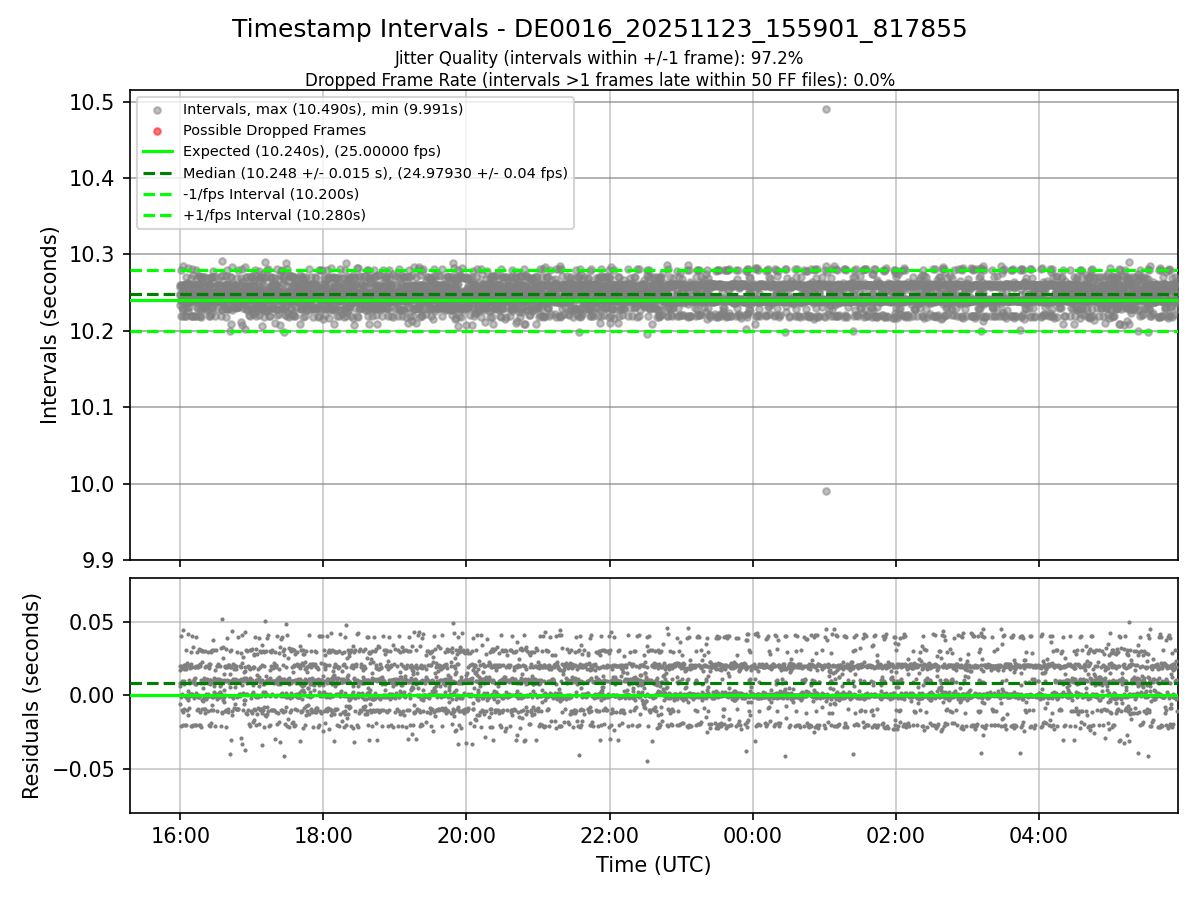Click the 04:00 x-axis tick label
This screenshot has width=1200, height=900.
[1038, 835]
